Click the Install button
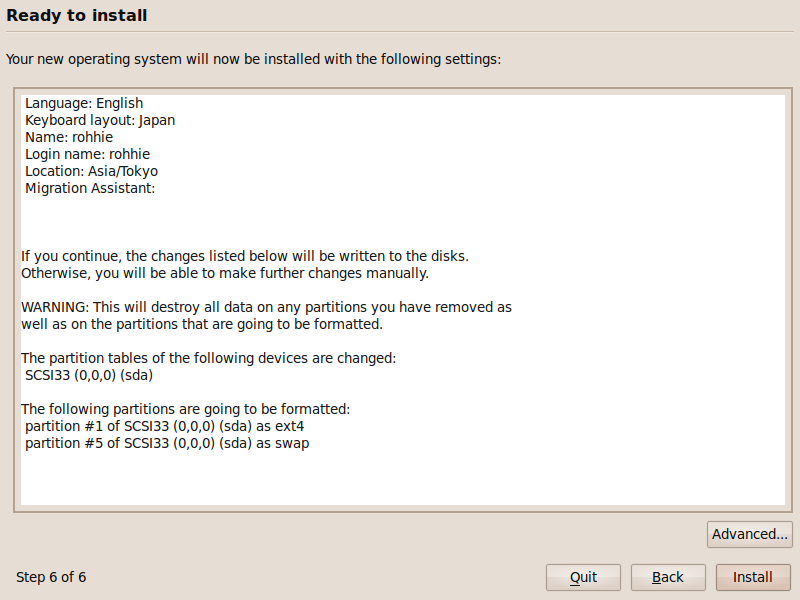This screenshot has height=600, width=800. pyautogui.click(x=753, y=577)
